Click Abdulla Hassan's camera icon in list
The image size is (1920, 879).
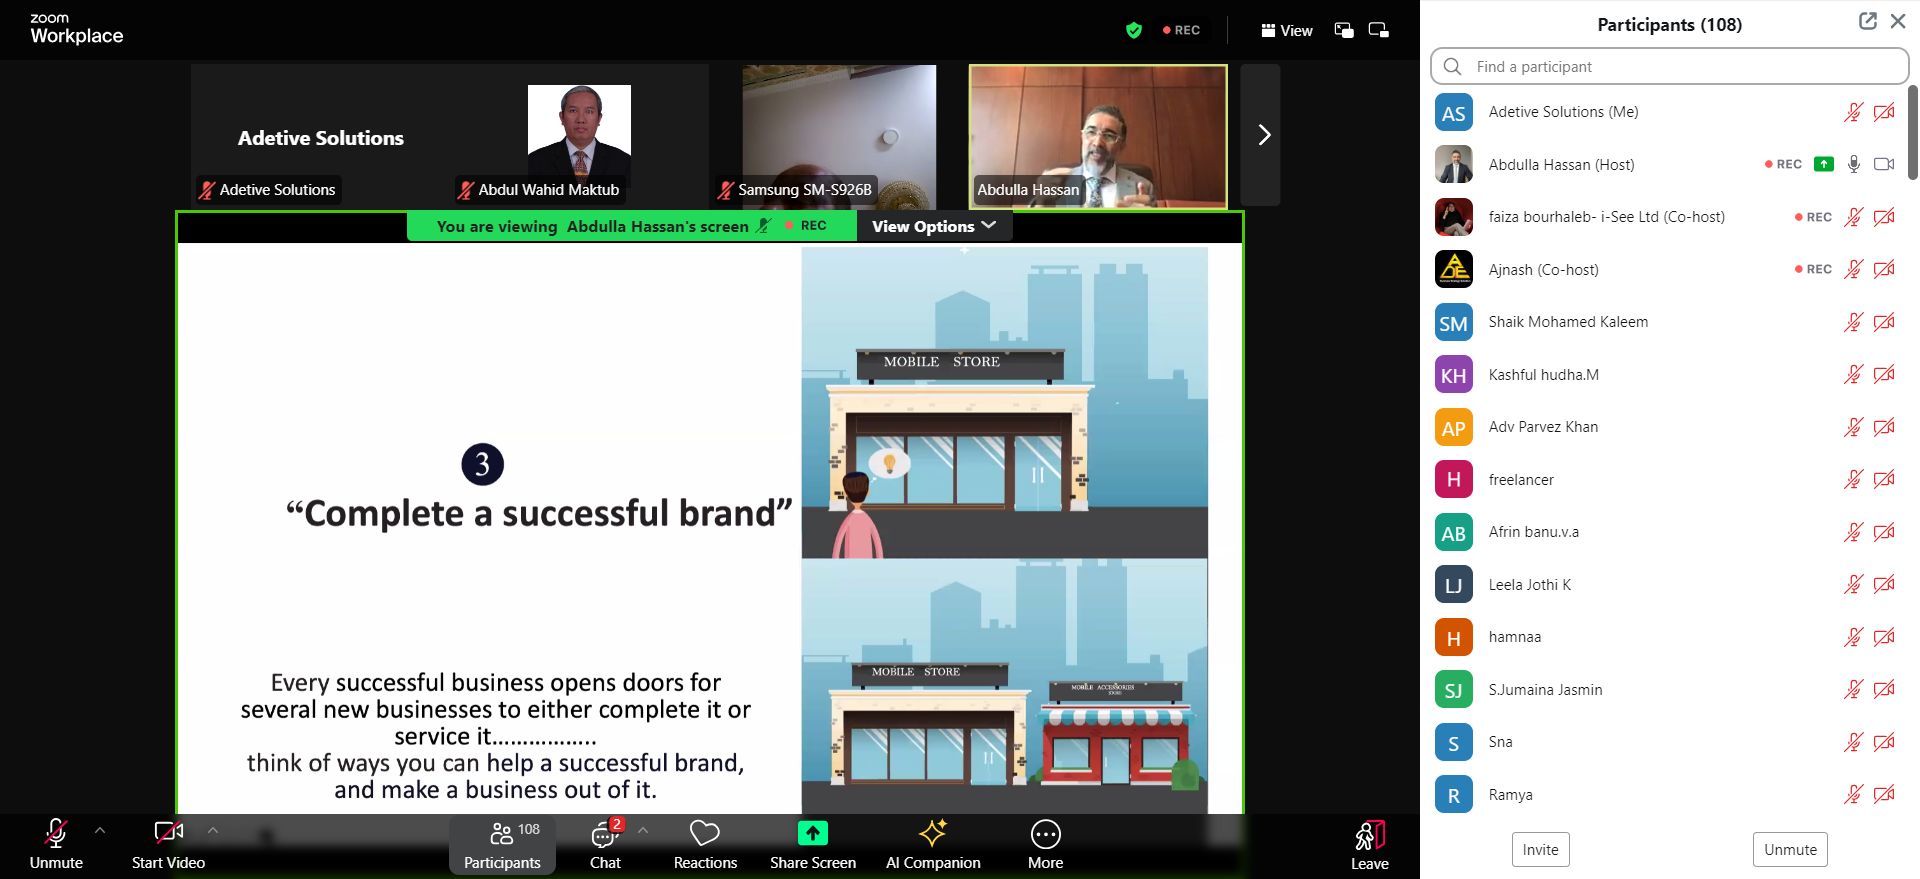coord(1884,164)
